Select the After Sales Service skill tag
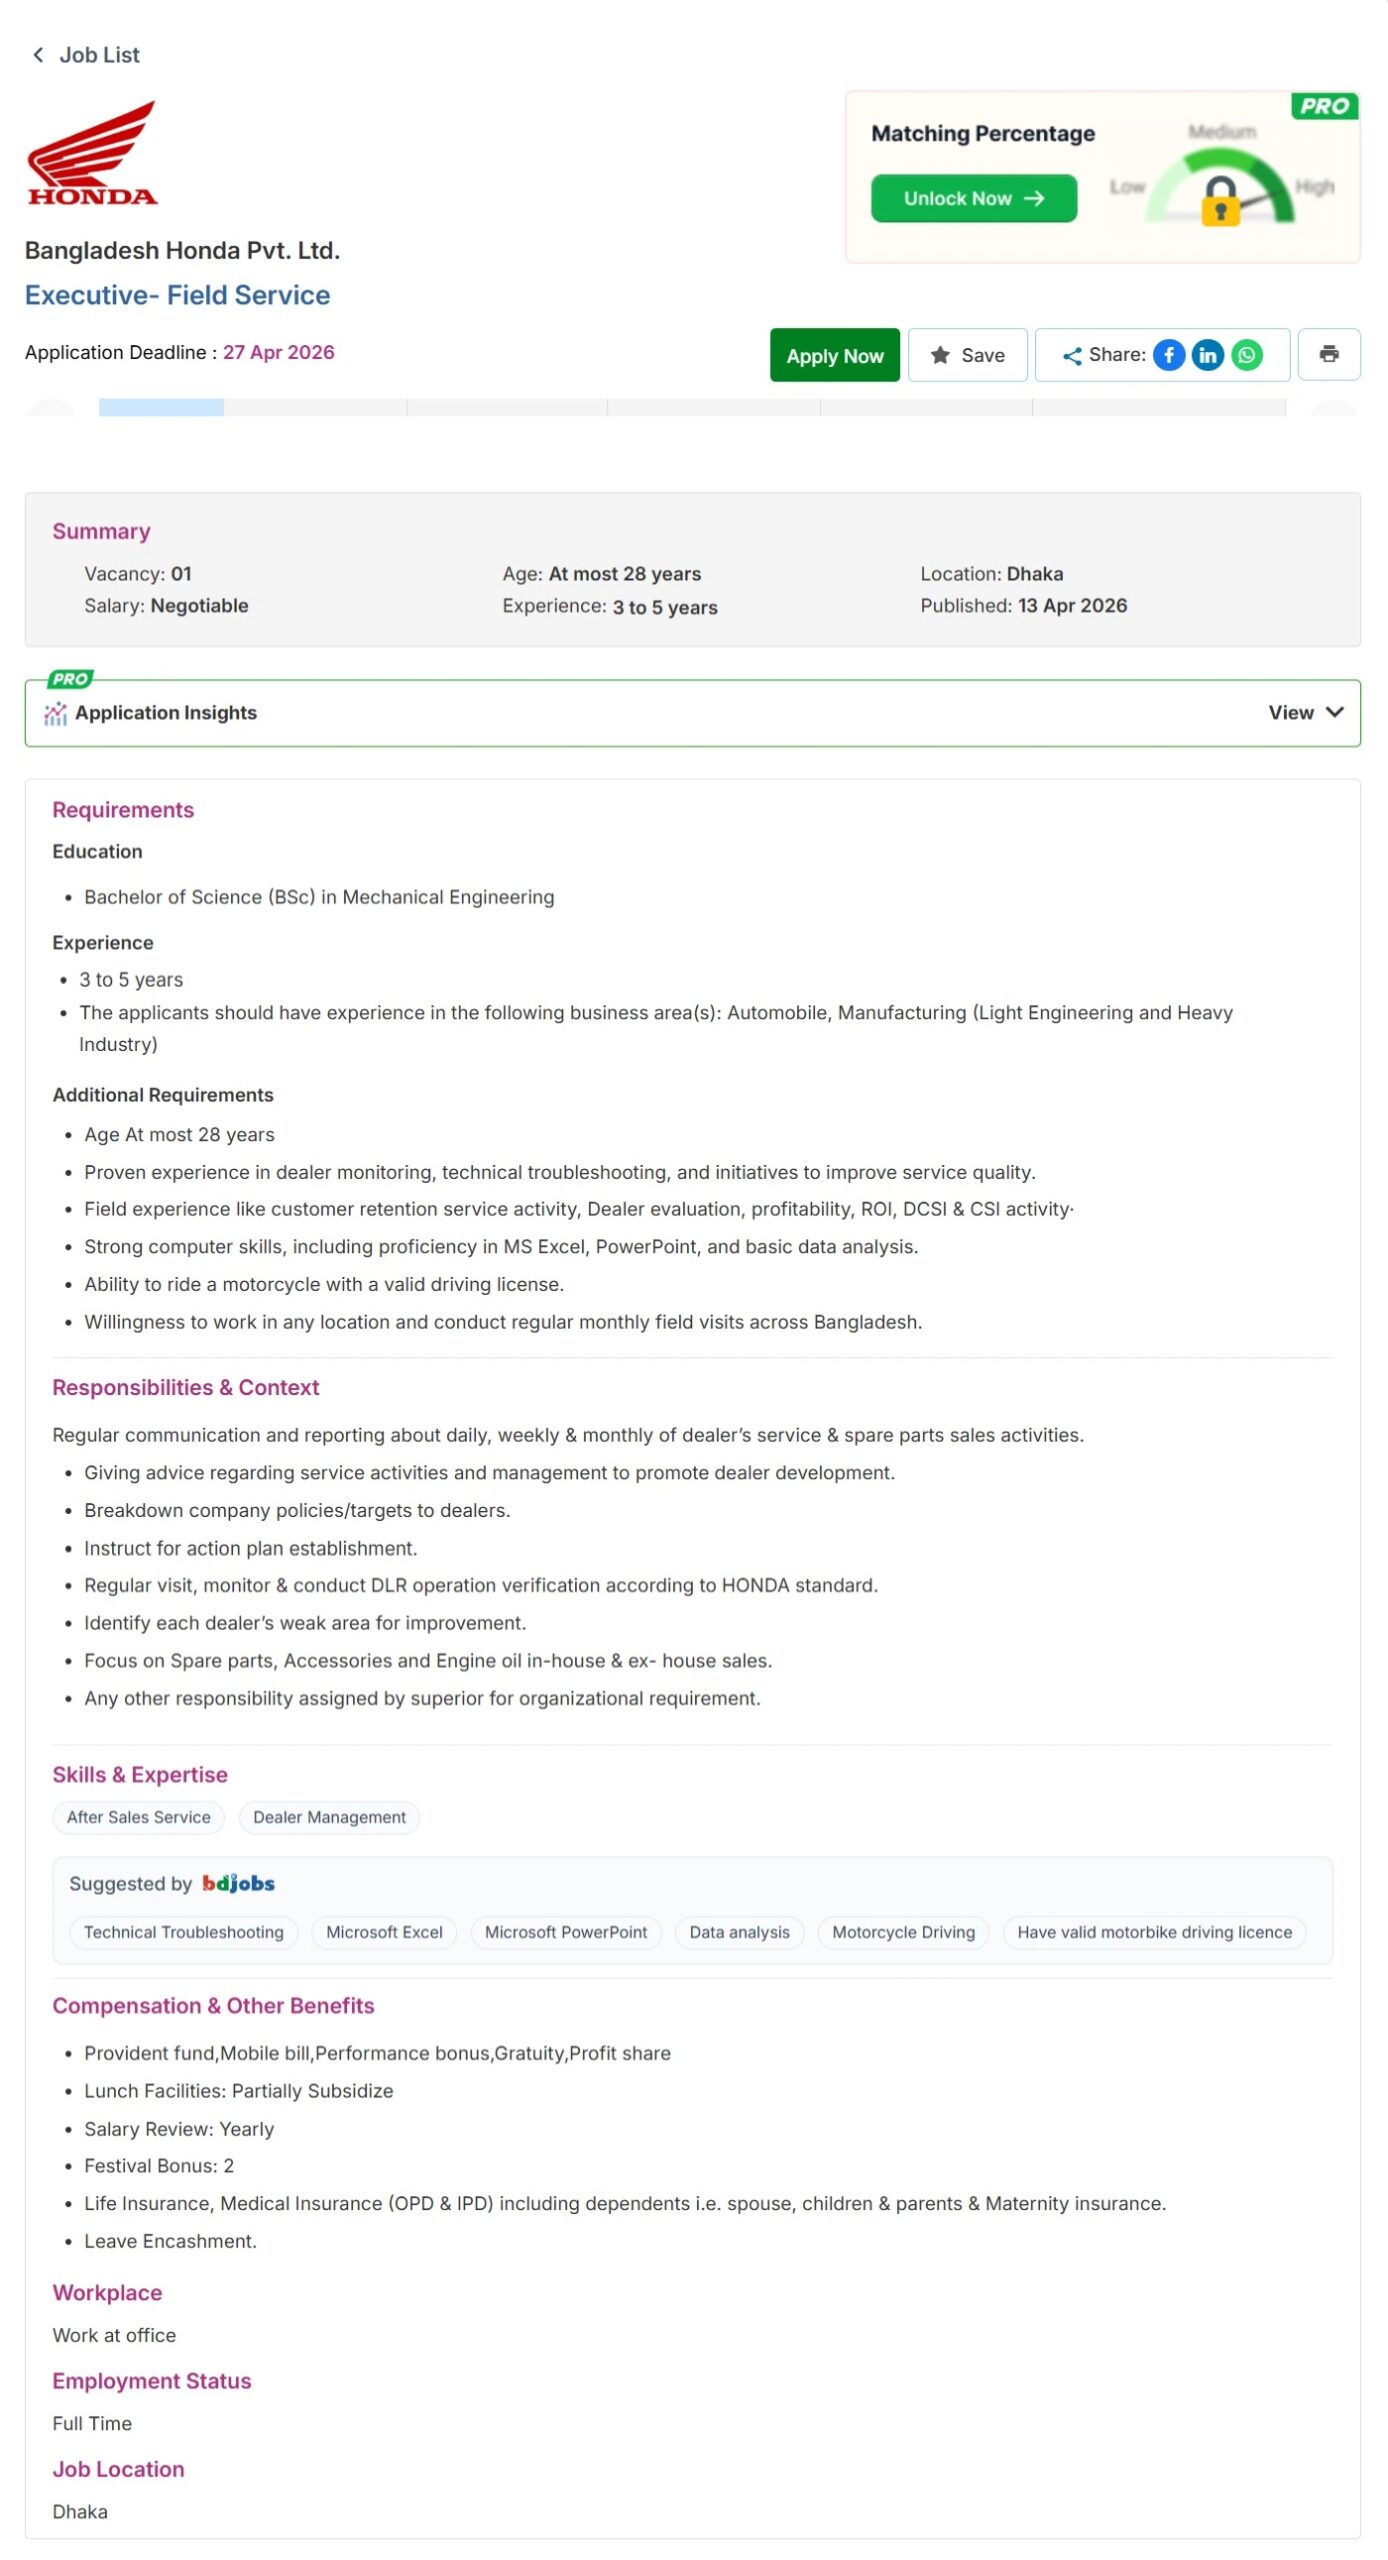Image resolution: width=1388 pixels, height=2560 pixels. (x=138, y=1816)
